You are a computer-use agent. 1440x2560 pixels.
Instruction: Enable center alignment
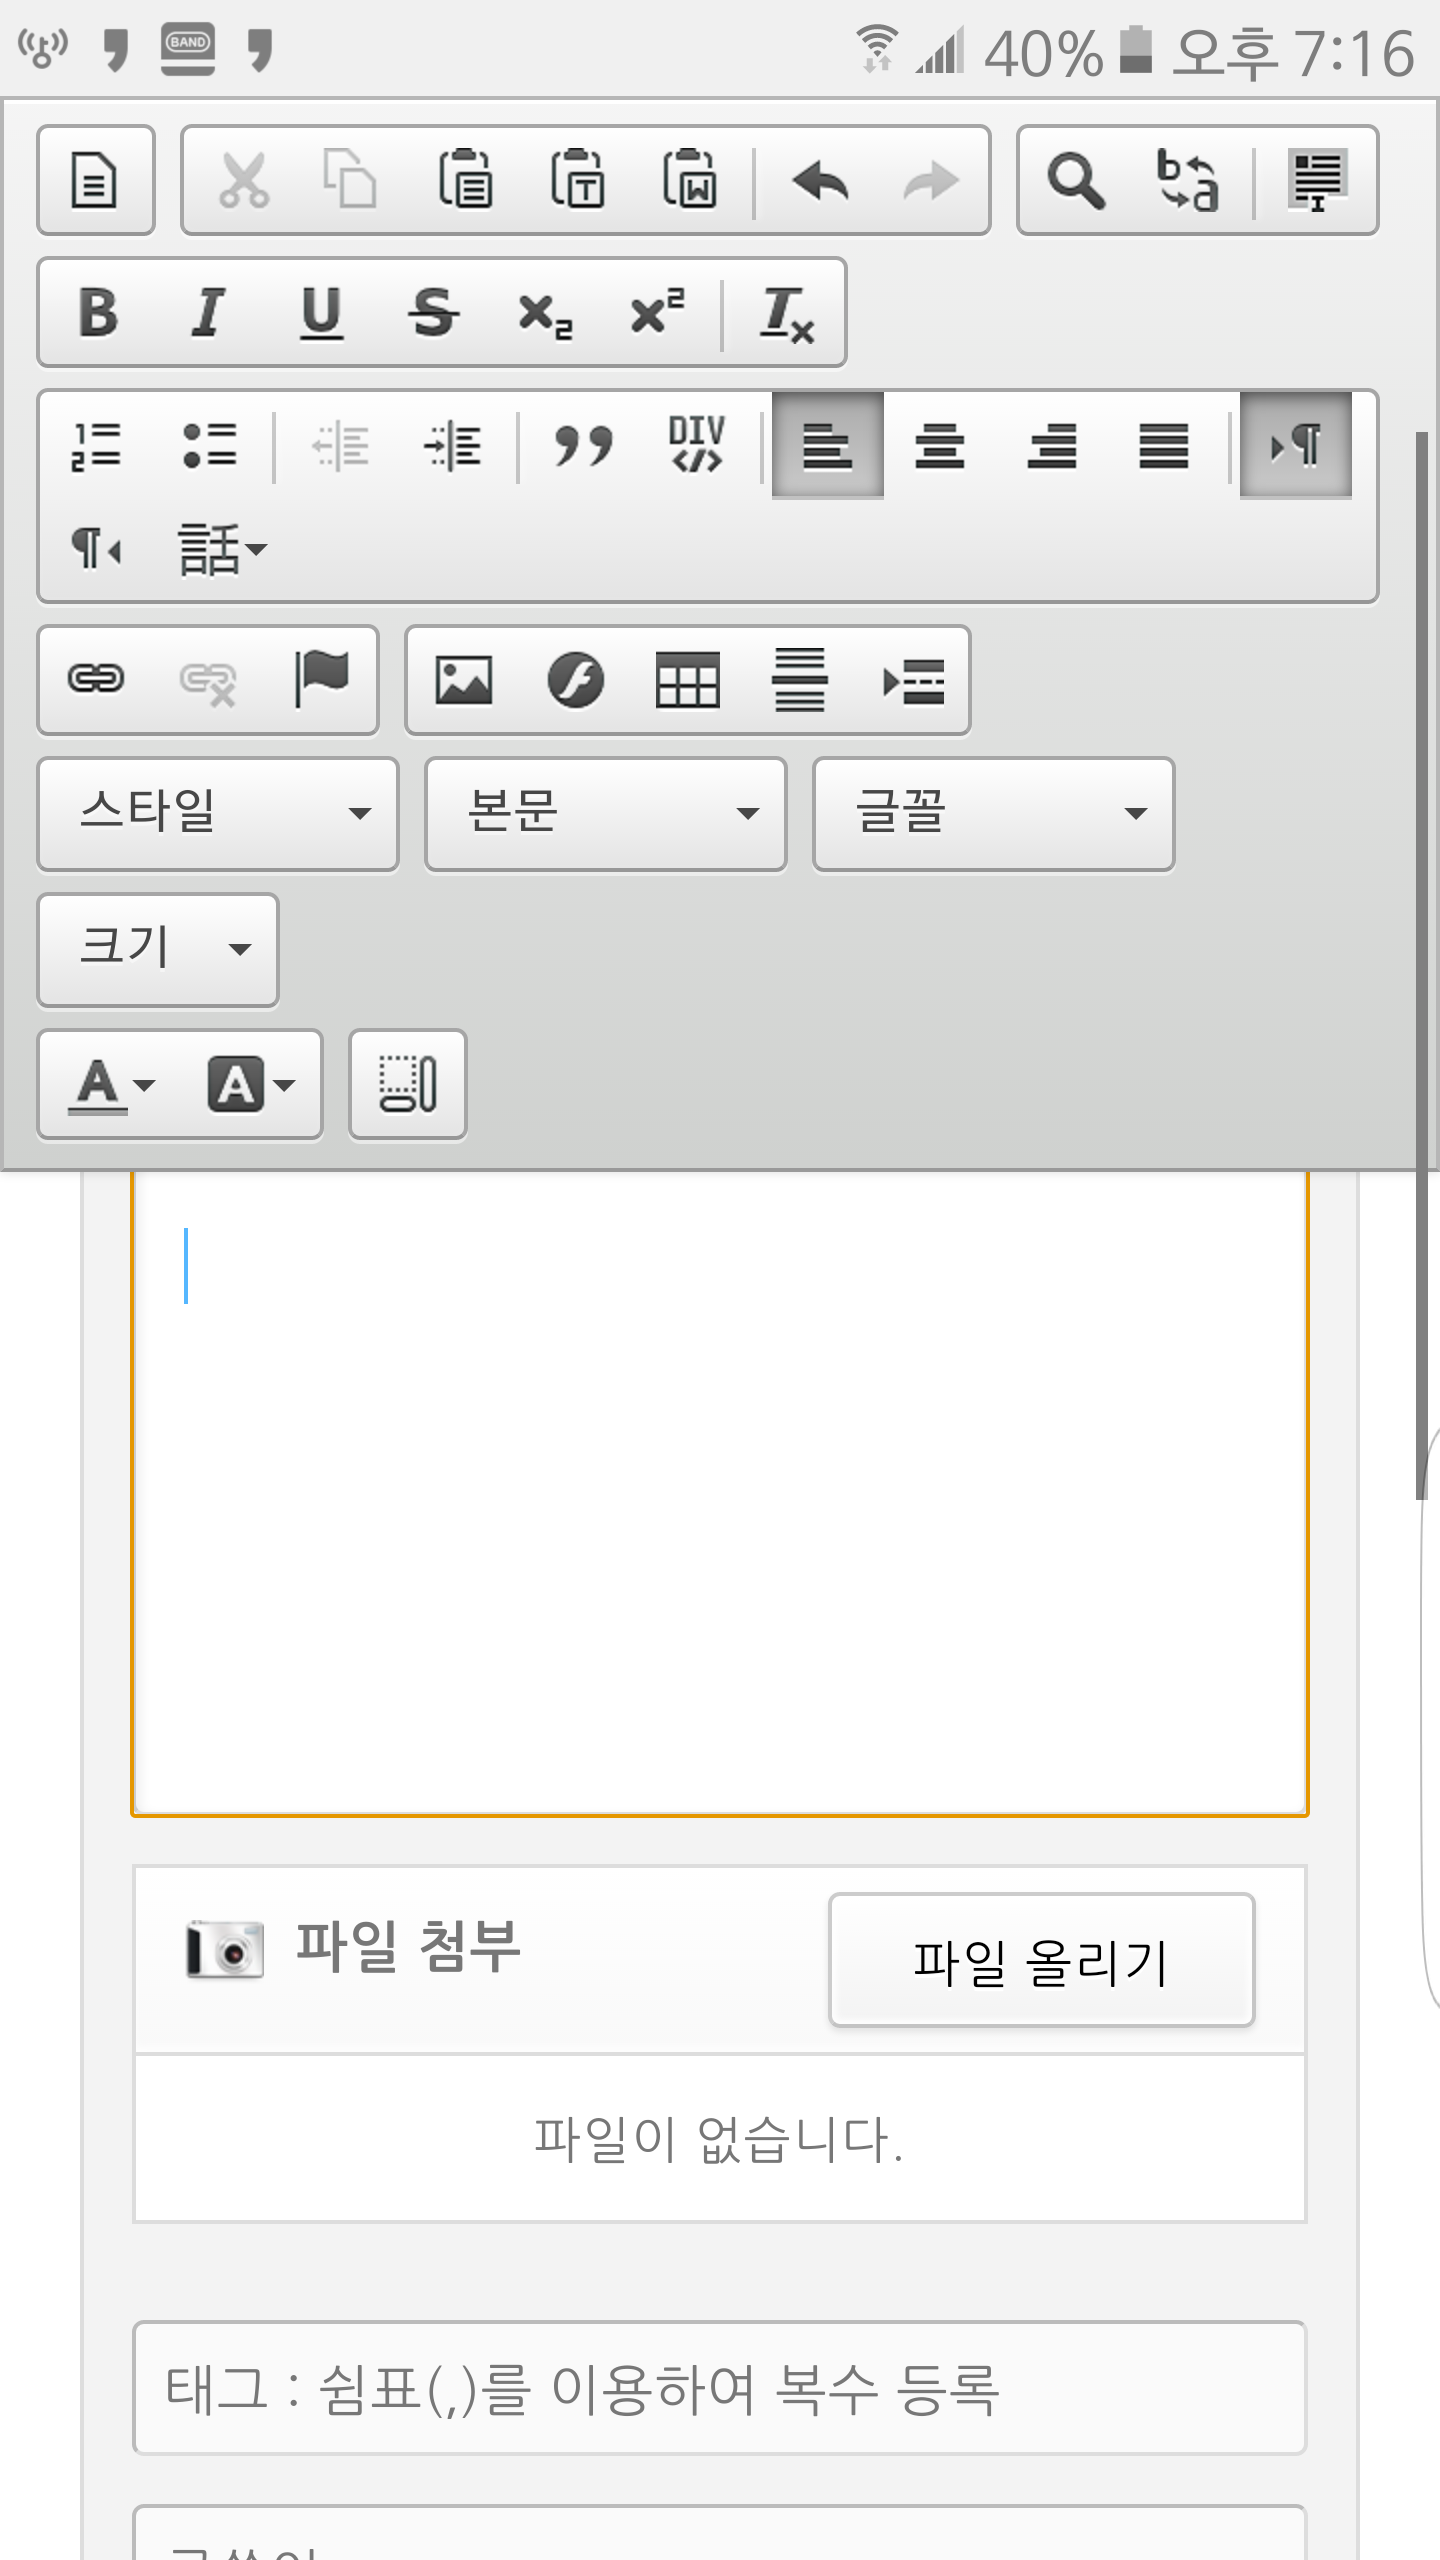939,445
